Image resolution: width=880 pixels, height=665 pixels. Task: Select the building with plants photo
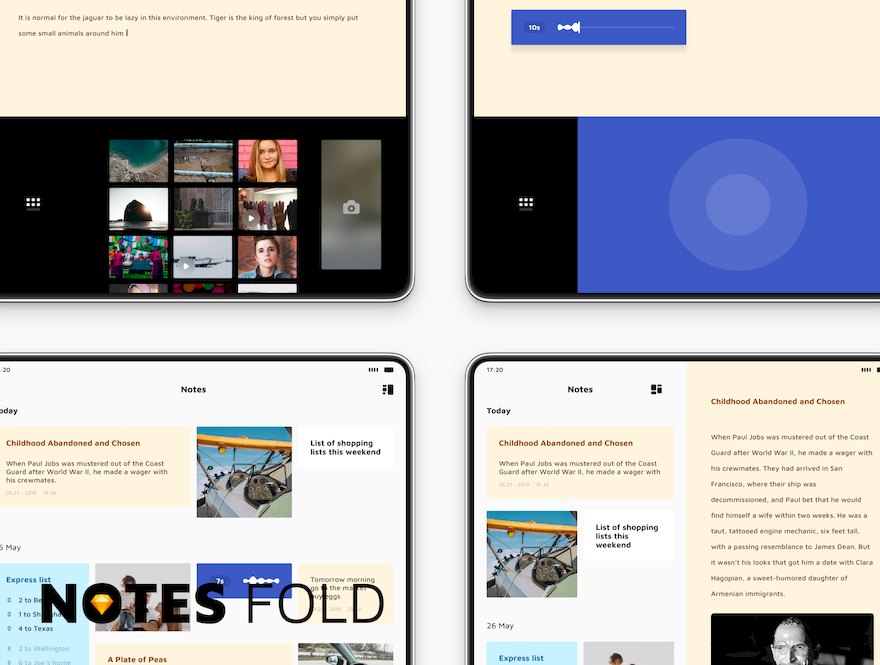[203, 209]
